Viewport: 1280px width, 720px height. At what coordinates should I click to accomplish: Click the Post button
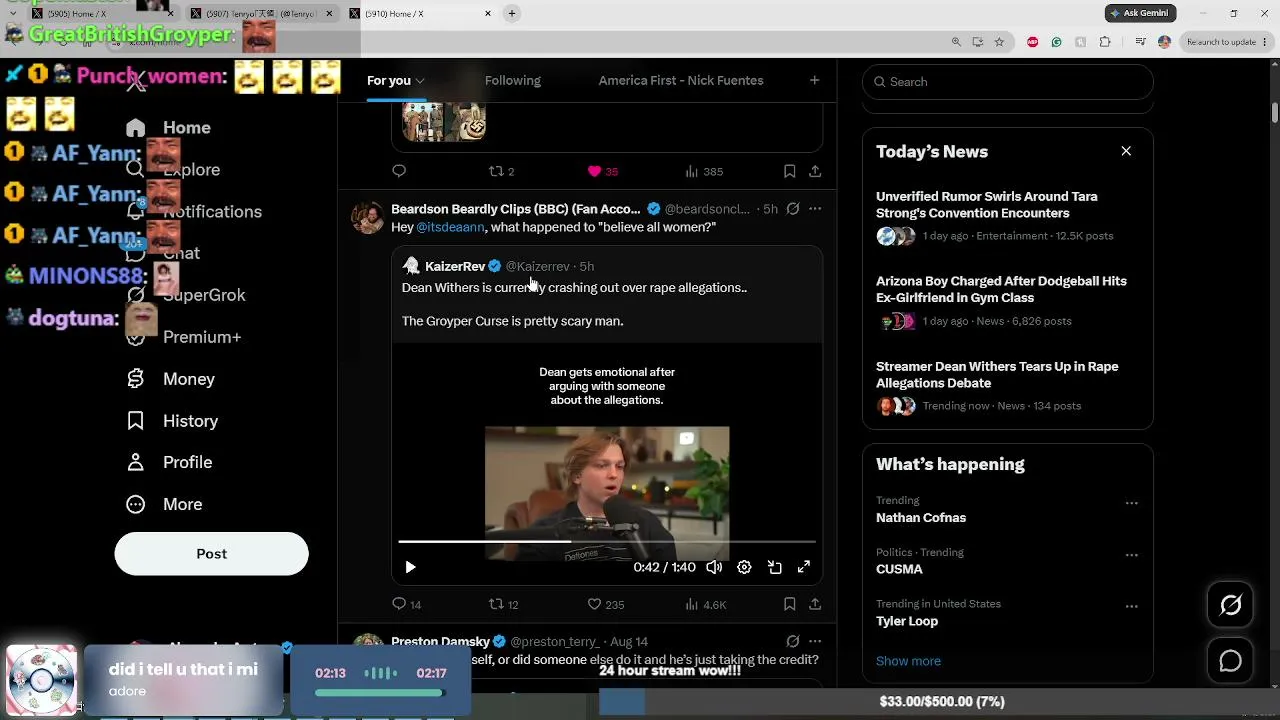(211, 554)
